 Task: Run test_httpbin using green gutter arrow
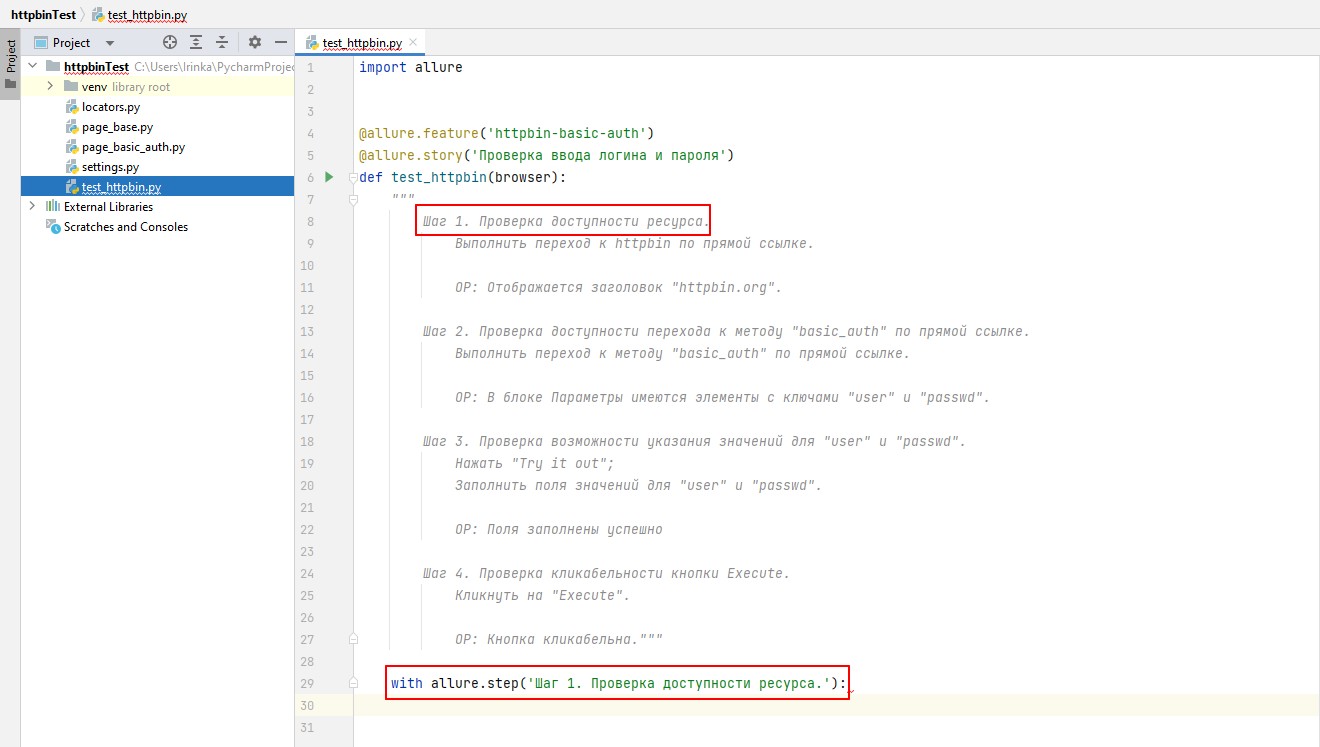click(x=329, y=177)
